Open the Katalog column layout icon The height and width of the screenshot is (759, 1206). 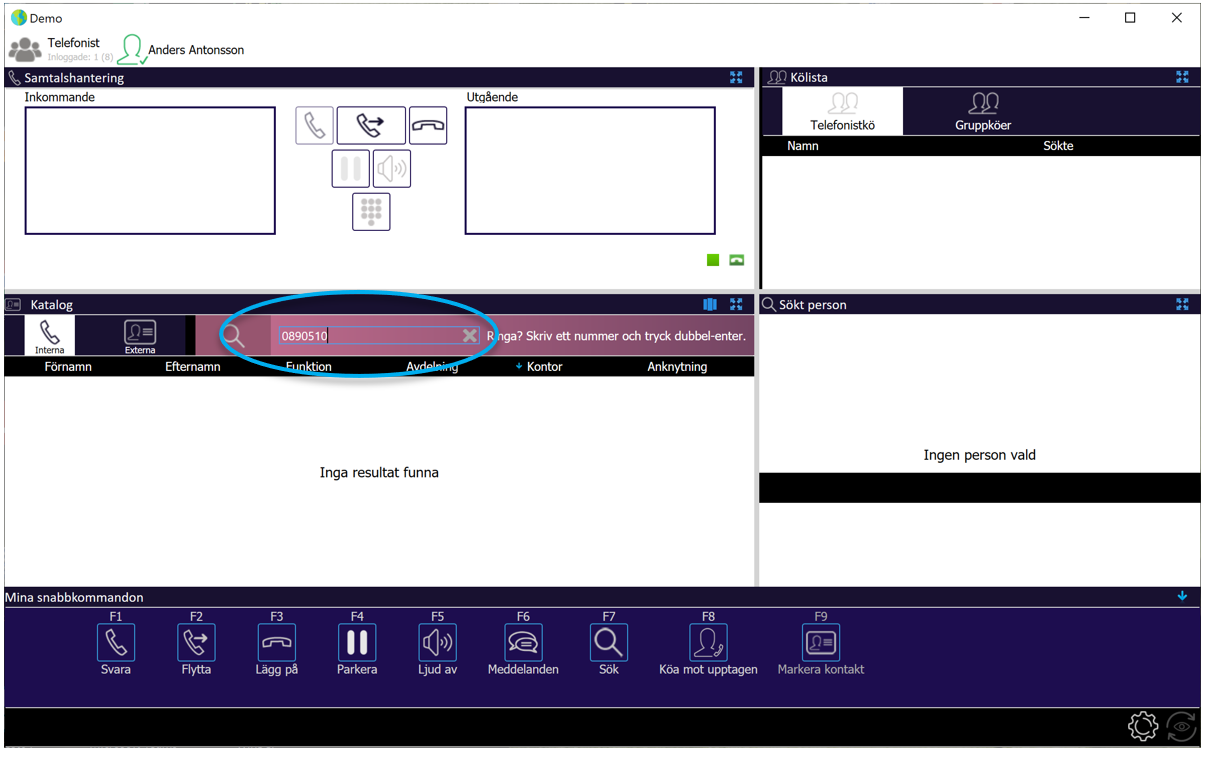pos(710,304)
